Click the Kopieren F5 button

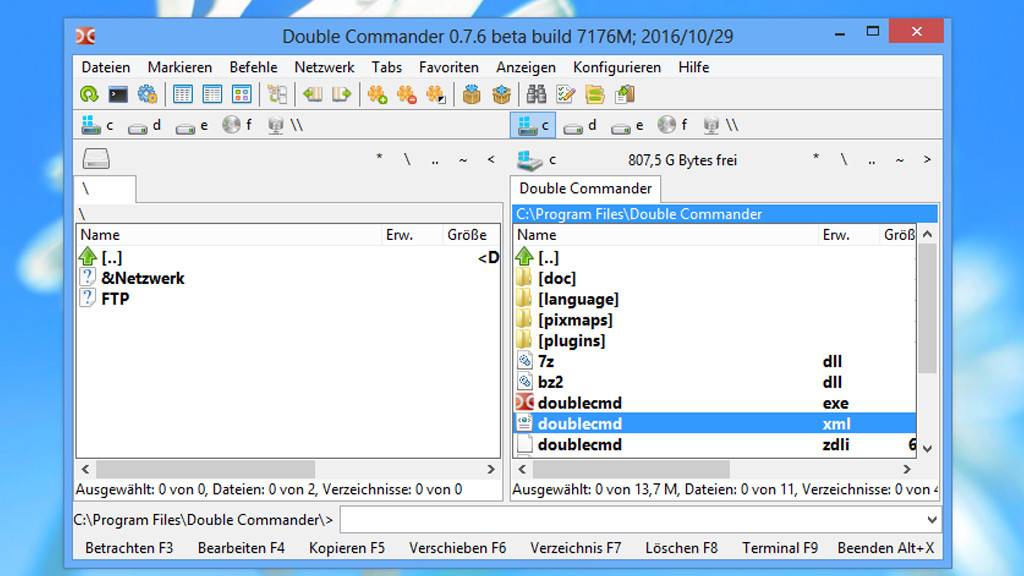[347, 548]
